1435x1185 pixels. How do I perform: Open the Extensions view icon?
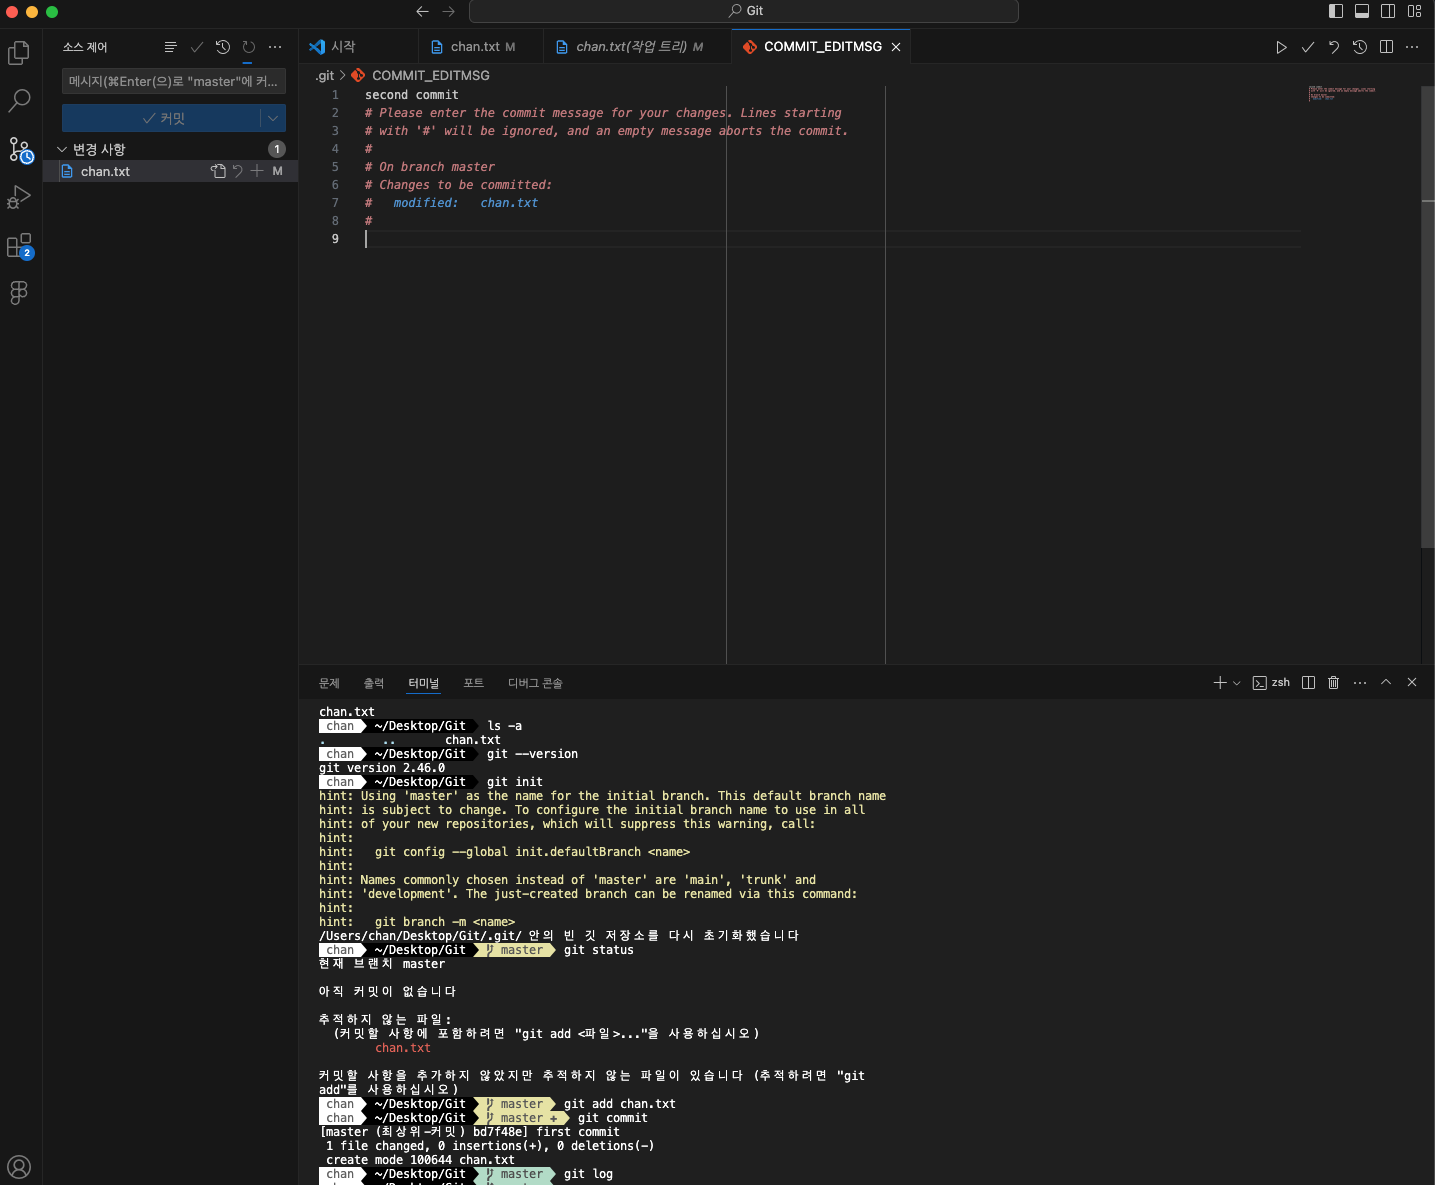(x=20, y=245)
